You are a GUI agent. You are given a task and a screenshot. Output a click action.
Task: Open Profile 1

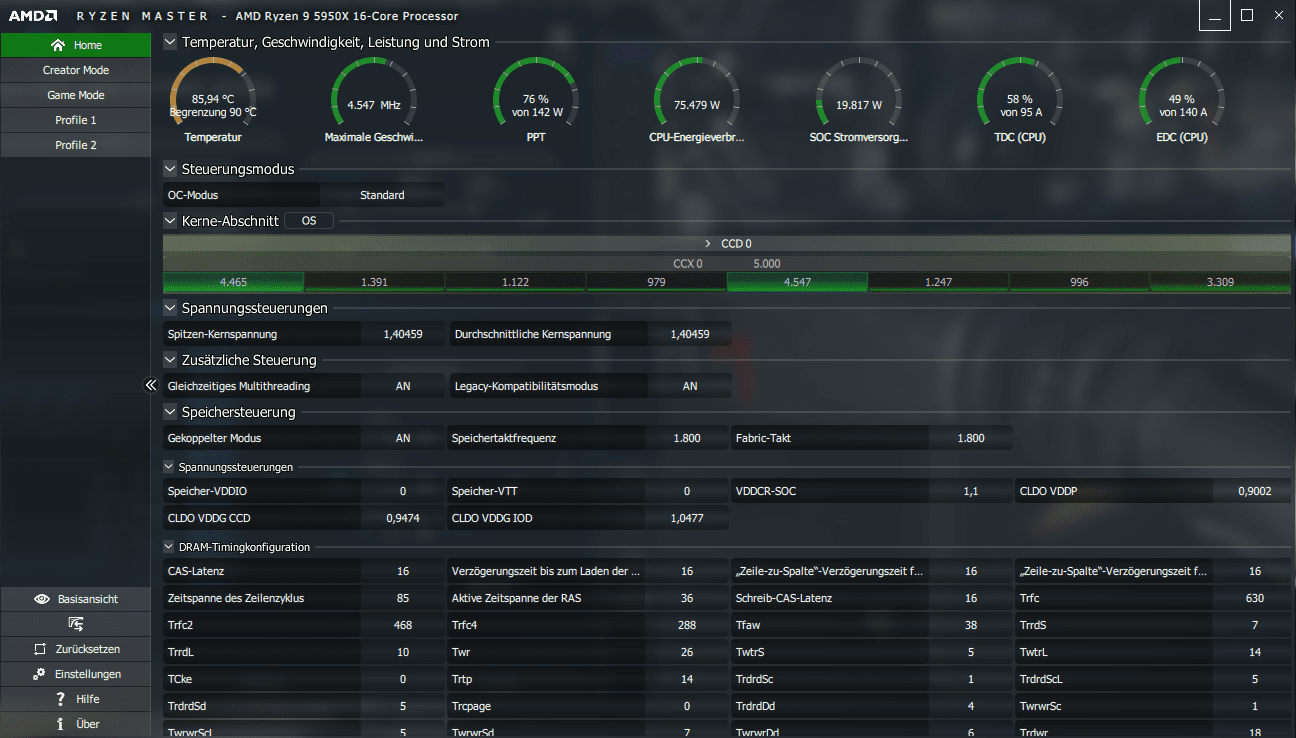pos(76,120)
